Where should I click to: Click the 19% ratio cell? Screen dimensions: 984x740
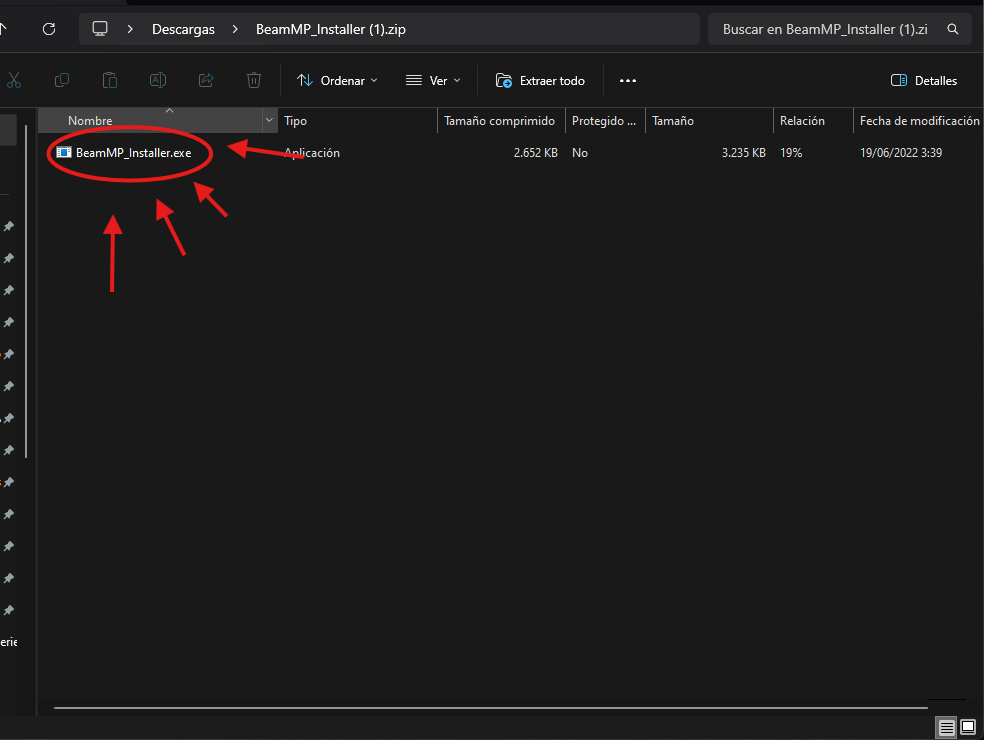click(x=791, y=153)
